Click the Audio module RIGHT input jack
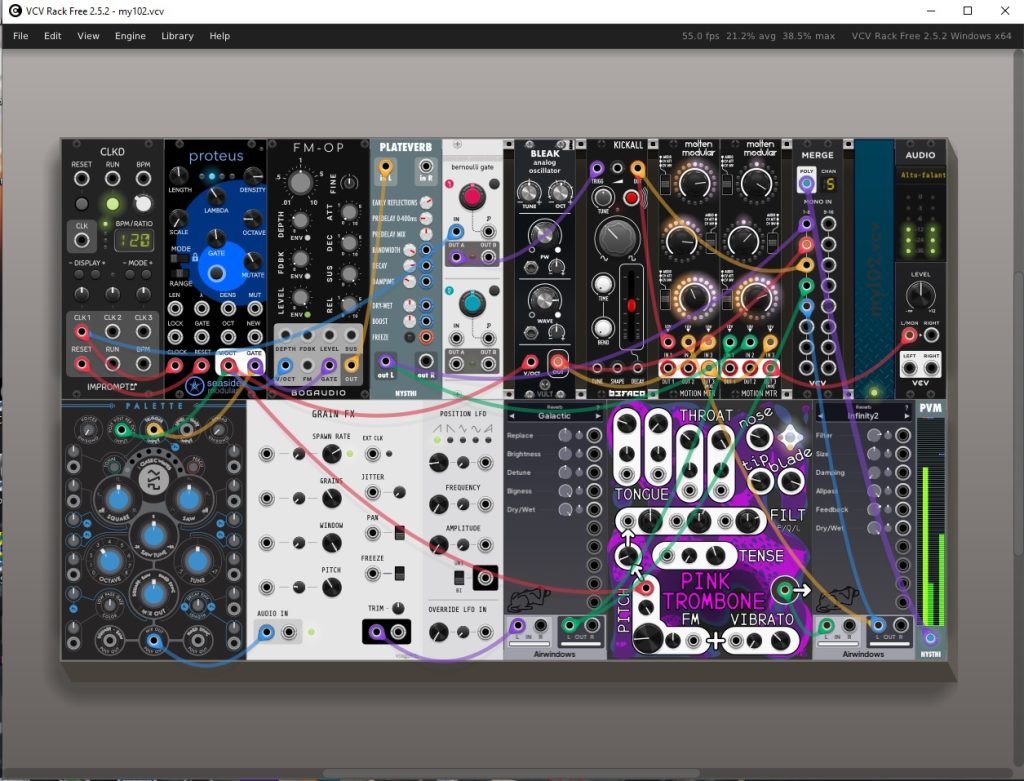This screenshot has width=1024, height=781. coord(931,336)
